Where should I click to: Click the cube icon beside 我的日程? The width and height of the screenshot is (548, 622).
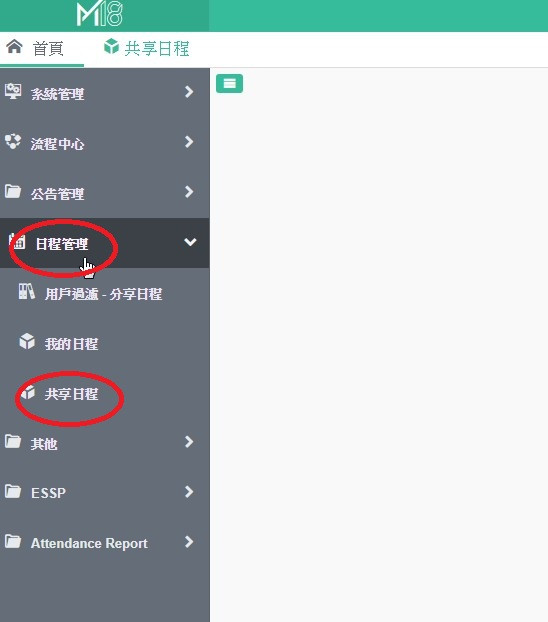(x=27, y=342)
